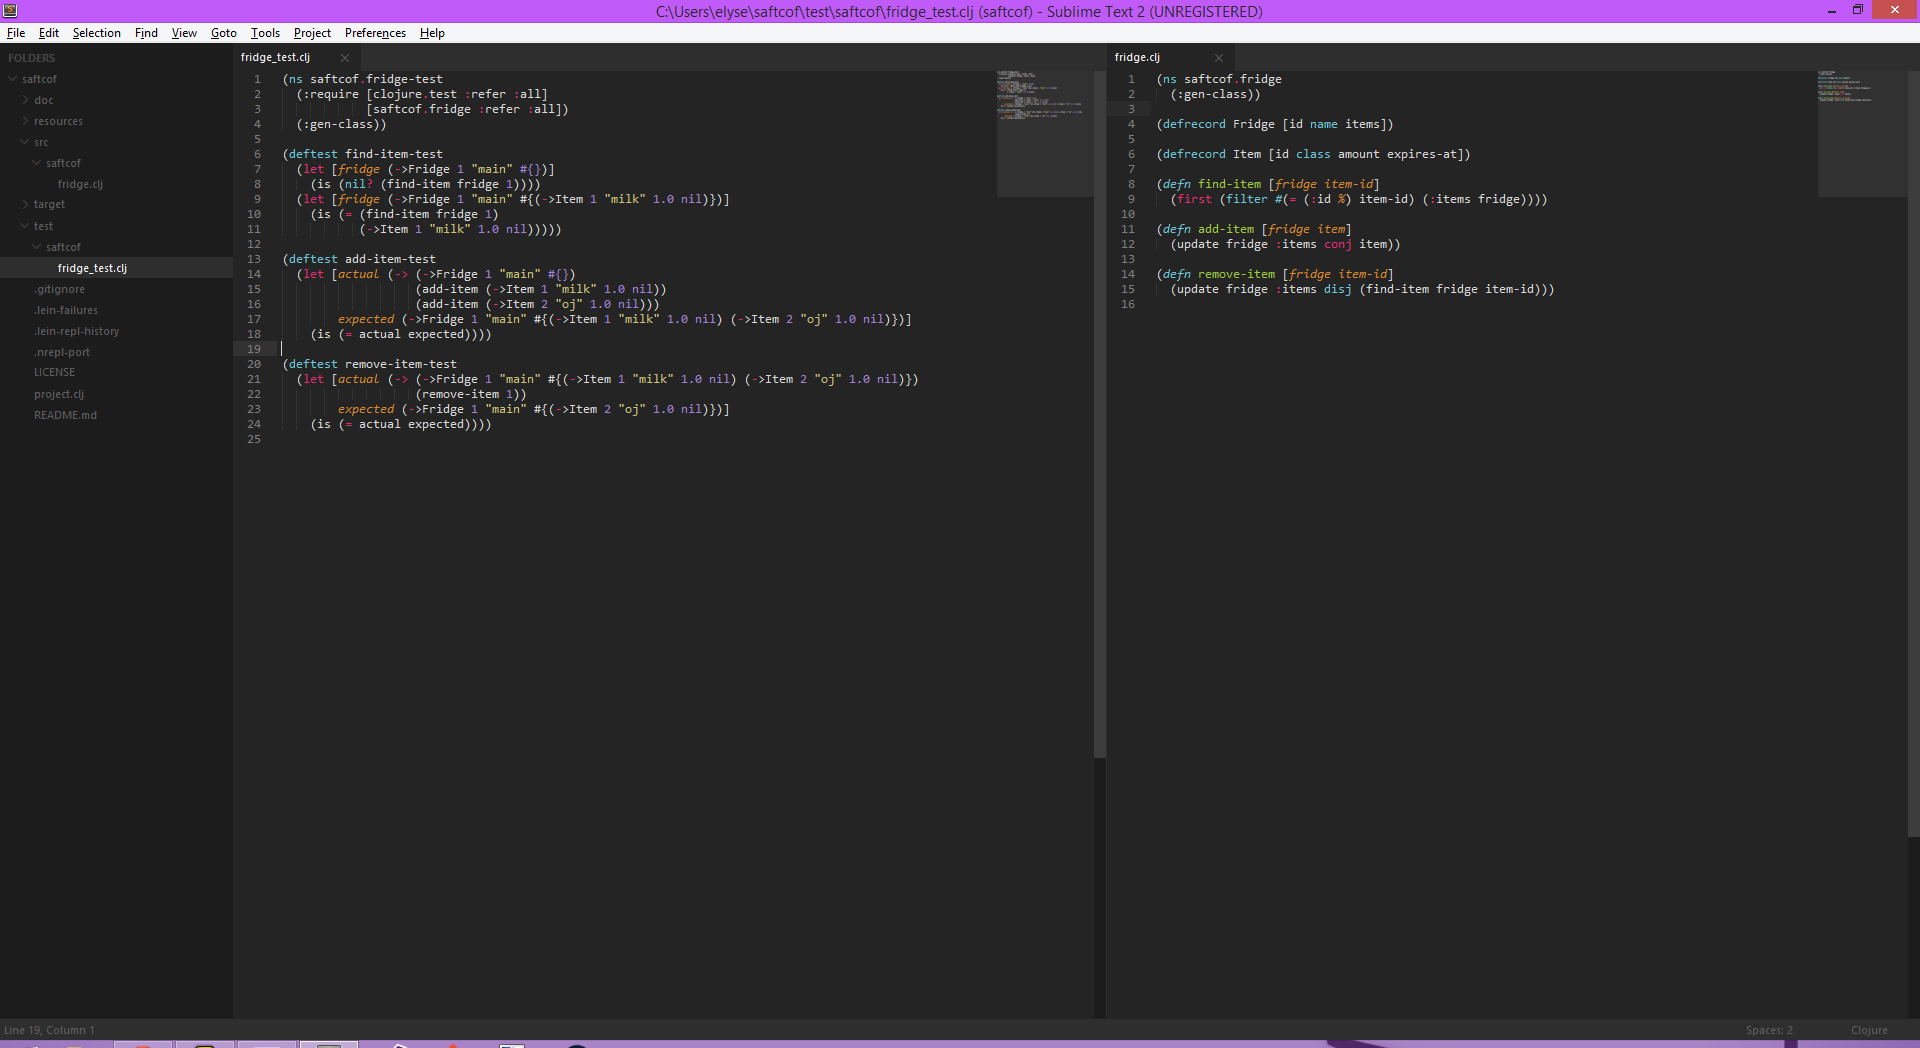Open the Project menu
This screenshot has height=1048, width=1920.
click(312, 33)
